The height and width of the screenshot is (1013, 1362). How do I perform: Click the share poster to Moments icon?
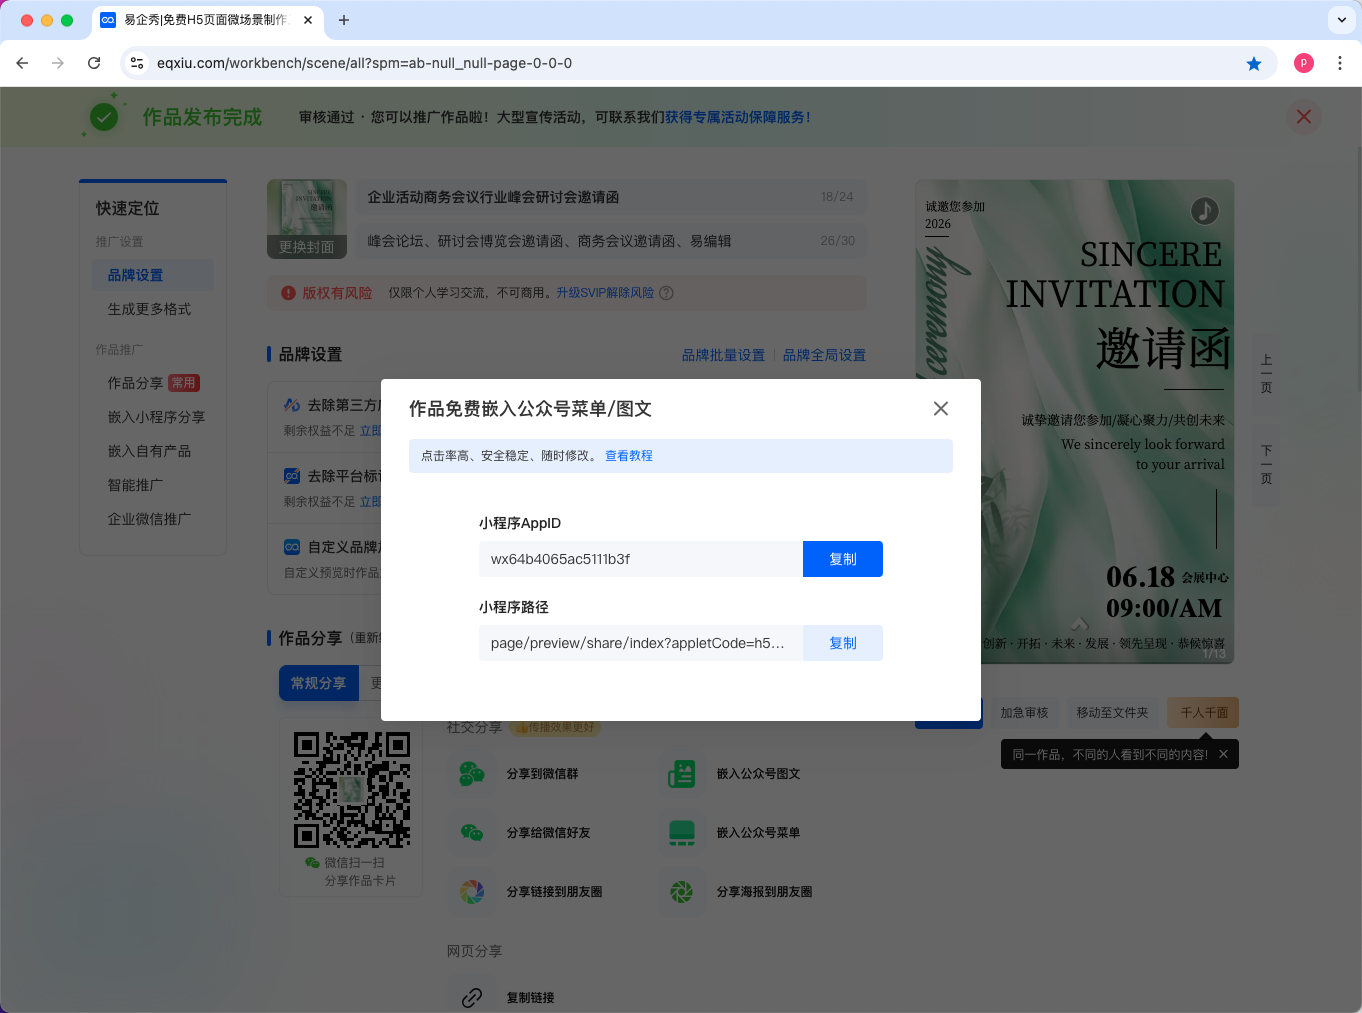point(682,891)
